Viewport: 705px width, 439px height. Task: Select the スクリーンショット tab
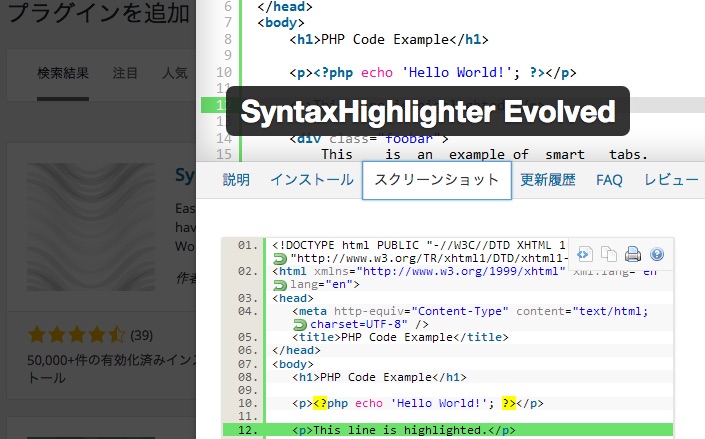pyautogui.click(x=437, y=180)
